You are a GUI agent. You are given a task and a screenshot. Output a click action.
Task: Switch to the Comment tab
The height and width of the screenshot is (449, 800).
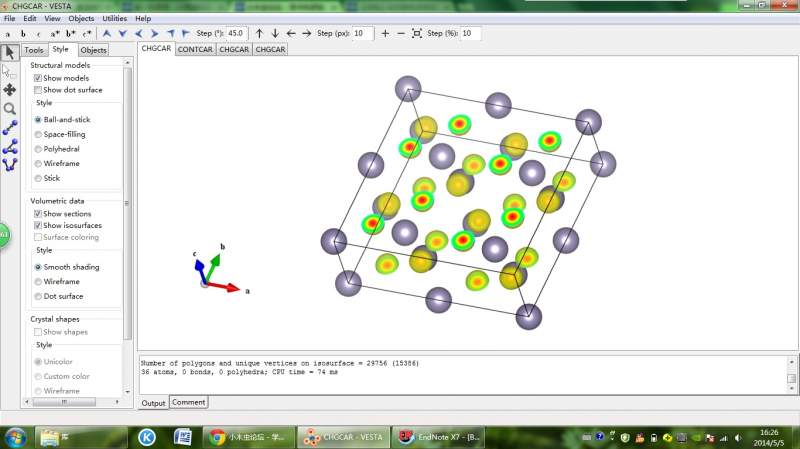188,402
